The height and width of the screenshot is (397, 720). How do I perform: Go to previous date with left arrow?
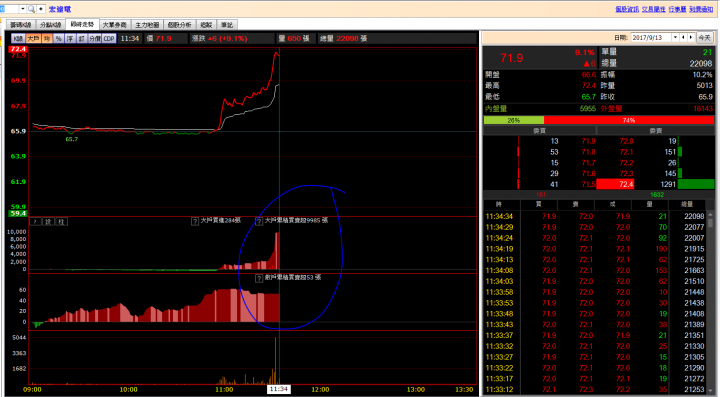683,38
